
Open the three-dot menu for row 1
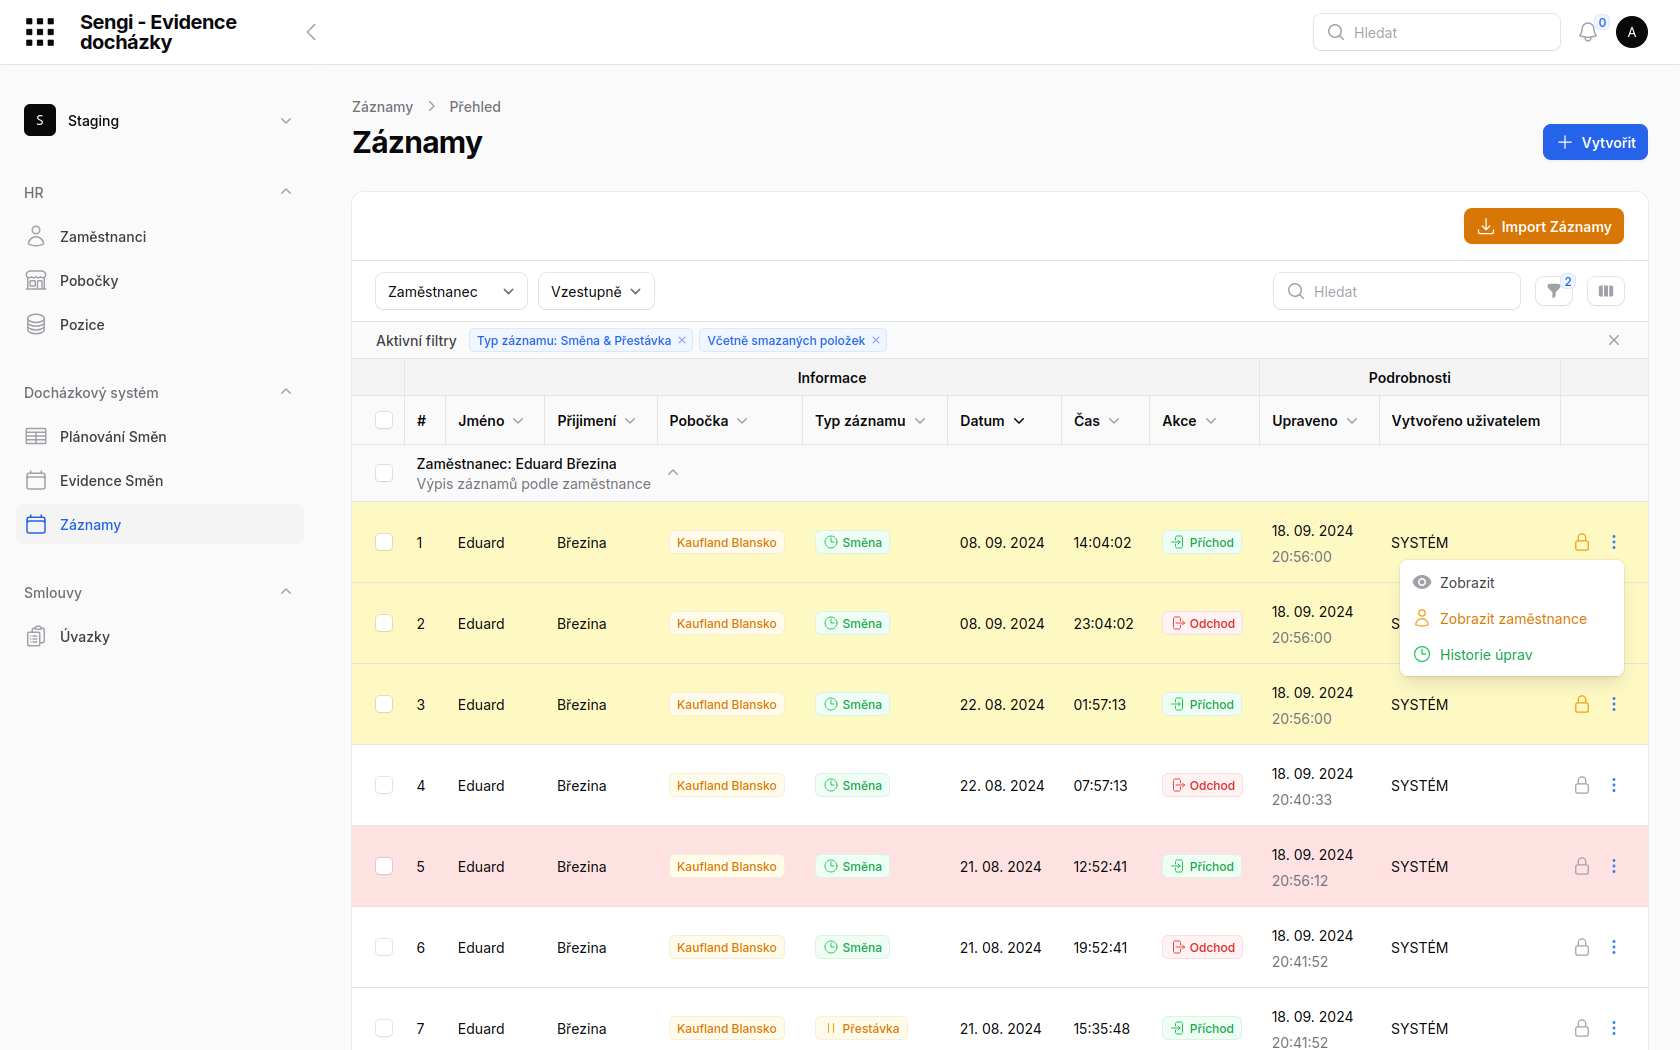click(x=1614, y=542)
